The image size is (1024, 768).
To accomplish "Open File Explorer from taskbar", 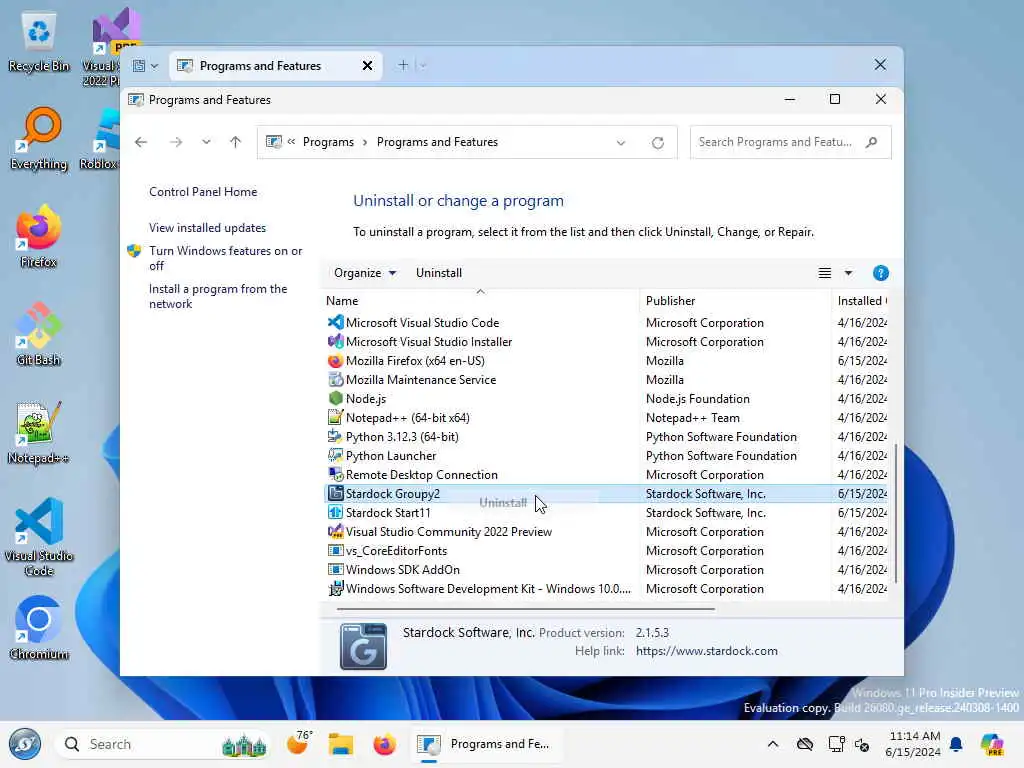I will [341, 744].
